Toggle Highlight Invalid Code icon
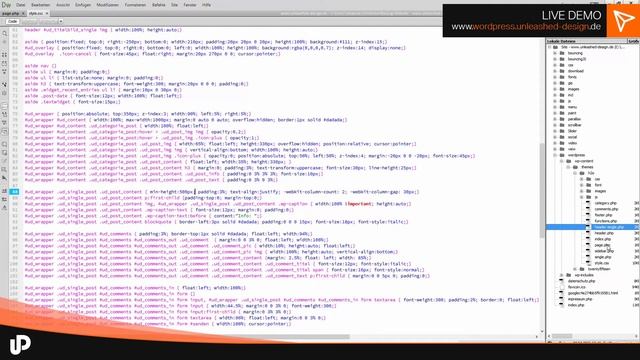The image size is (640, 360). (4, 115)
